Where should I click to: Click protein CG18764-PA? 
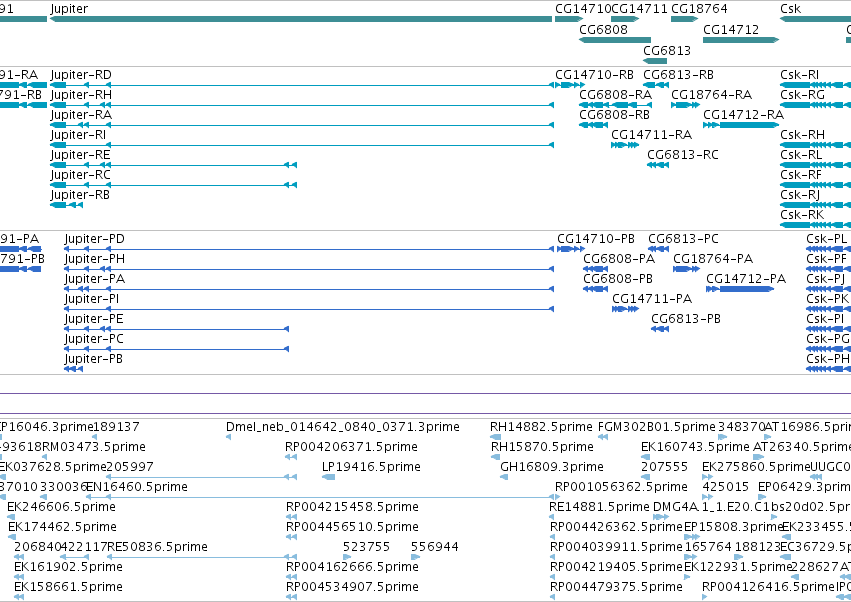(x=687, y=269)
